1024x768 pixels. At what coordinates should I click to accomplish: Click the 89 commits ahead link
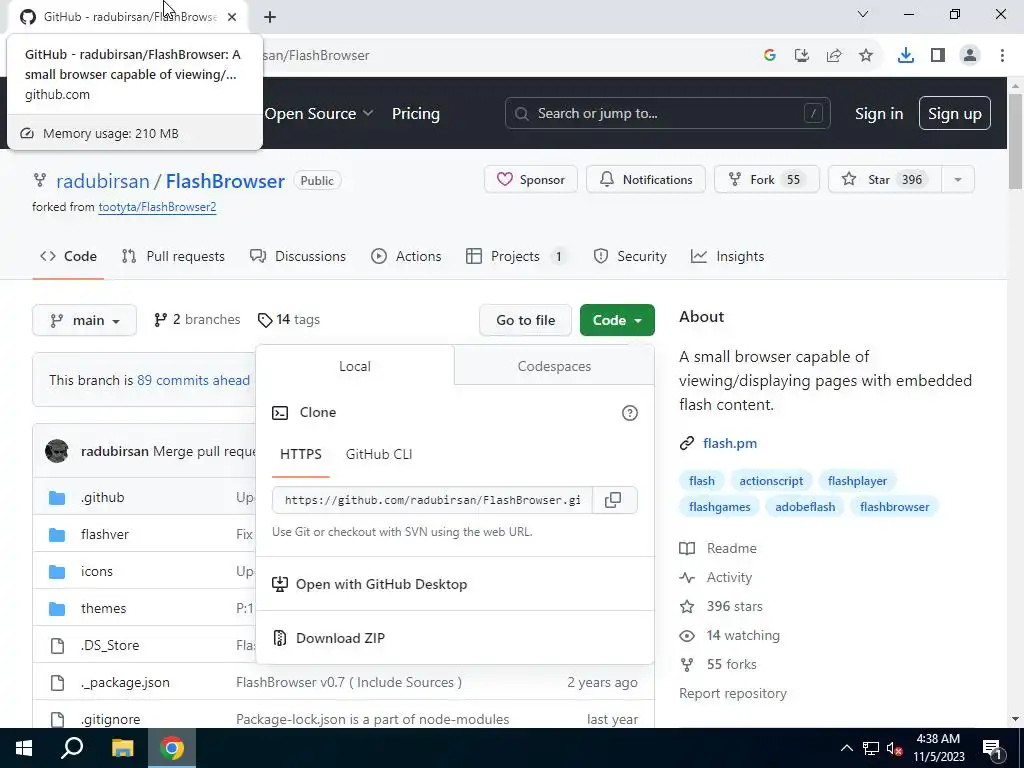[x=193, y=380]
